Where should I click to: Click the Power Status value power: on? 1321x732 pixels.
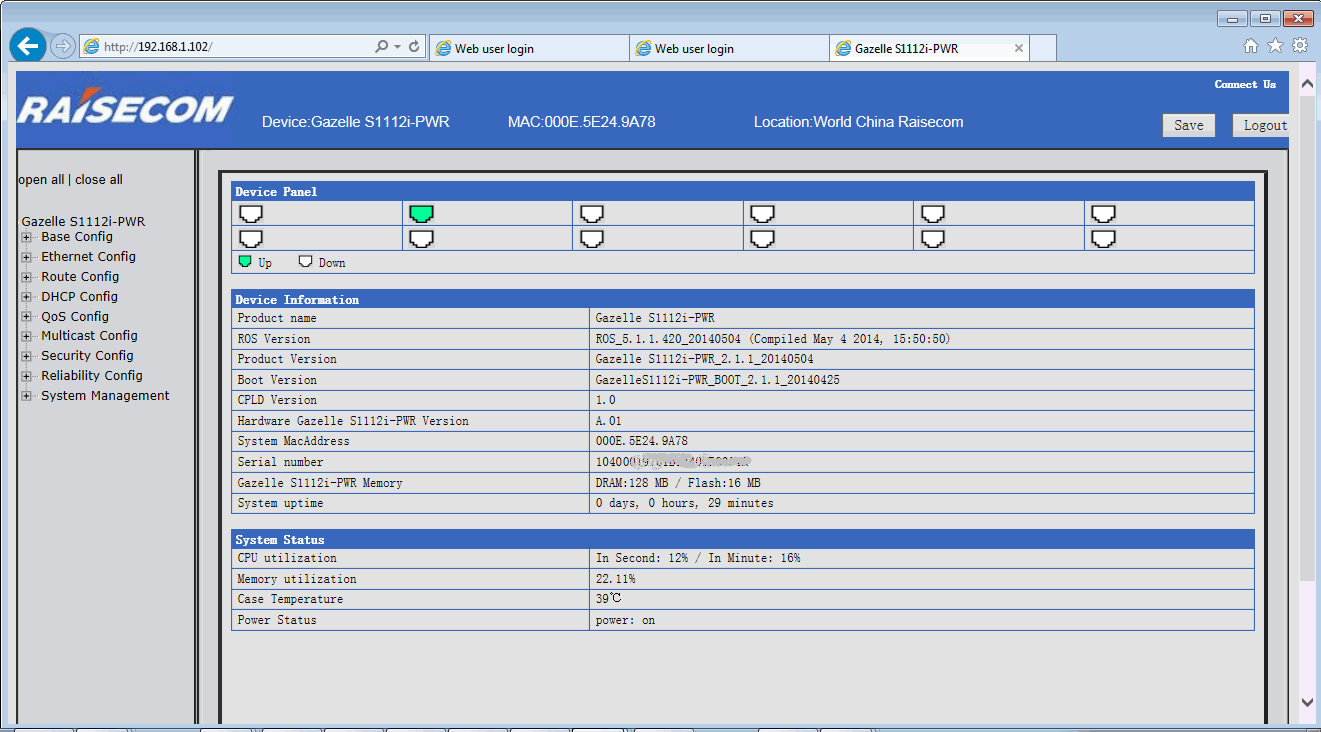pyautogui.click(x=625, y=620)
